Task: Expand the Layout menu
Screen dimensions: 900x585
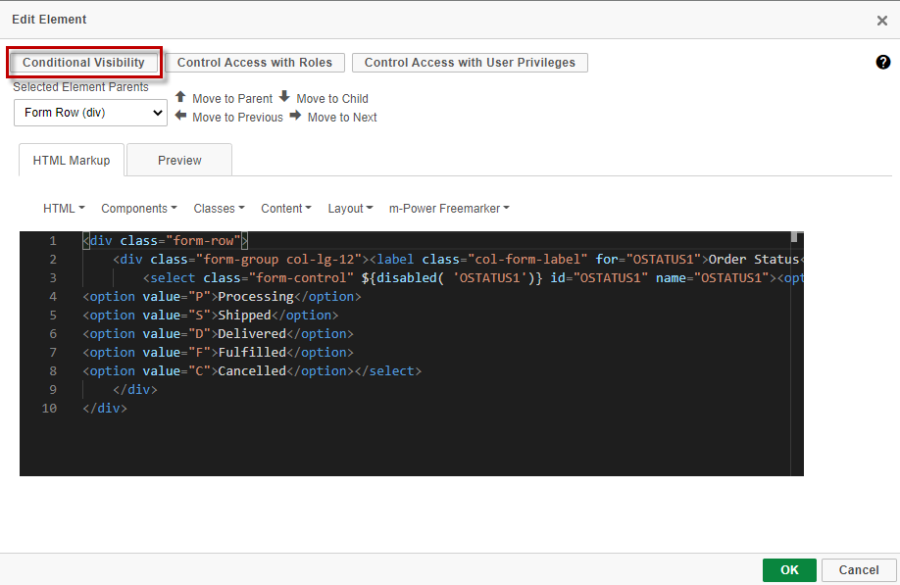Action: 350,208
